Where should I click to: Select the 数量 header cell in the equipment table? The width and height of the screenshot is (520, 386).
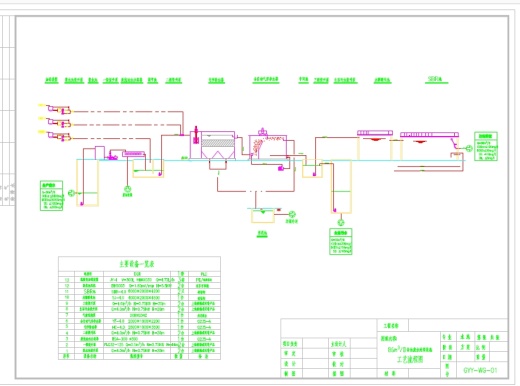(x=180, y=356)
